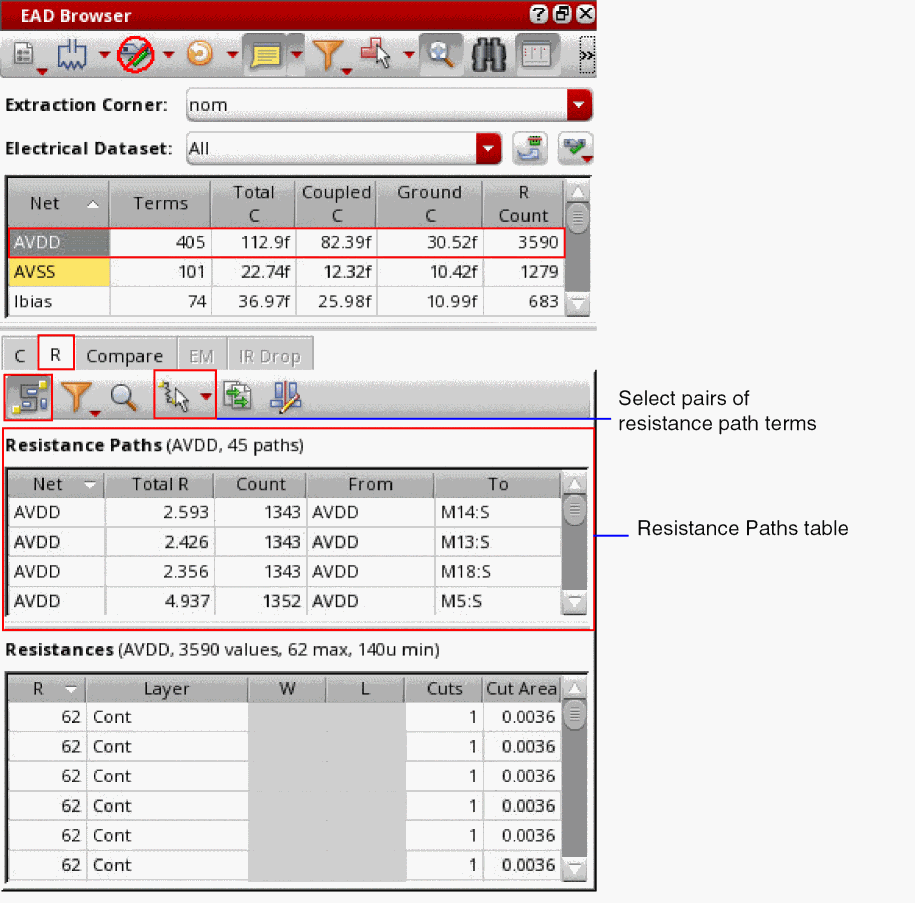This screenshot has height=903, width=915.
Task: Click the magnifier icon in the R tab toolbar
Action: (x=124, y=397)
